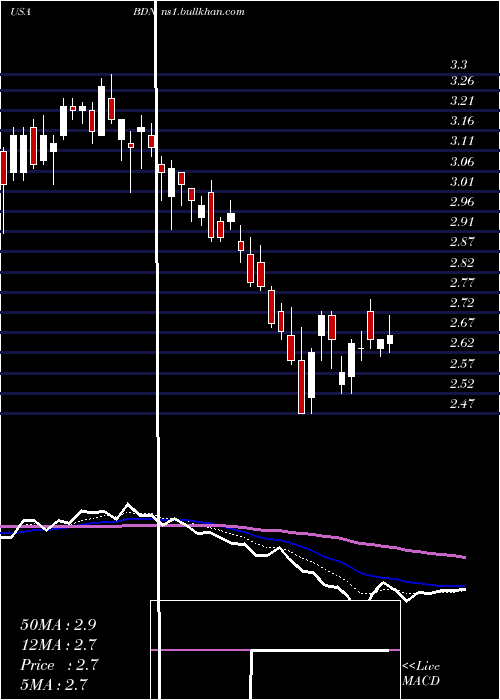The image size is (500, 700).
Task: Click the <<Live MACD label
Action: pos(421,673)
